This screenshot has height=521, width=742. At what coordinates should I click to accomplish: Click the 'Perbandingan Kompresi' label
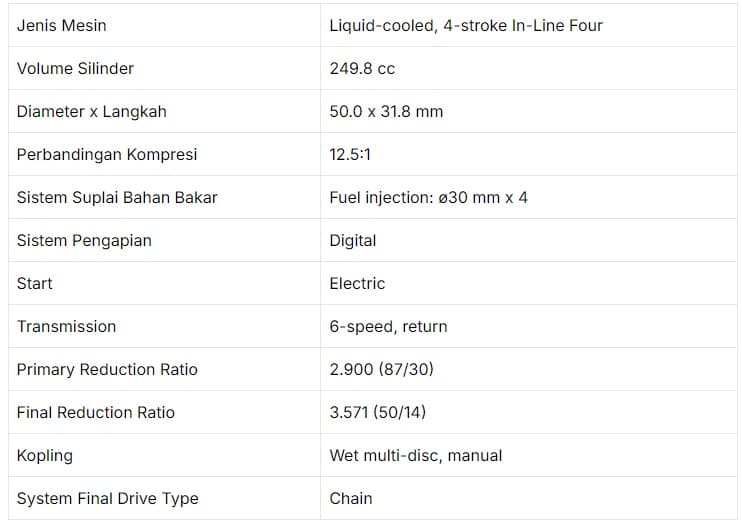(107, 154)
